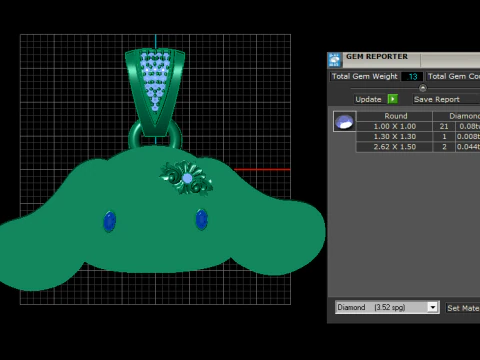The image size is (480, 360).
Task: Click the Total Gem Count label
Action: click(453, 76)
